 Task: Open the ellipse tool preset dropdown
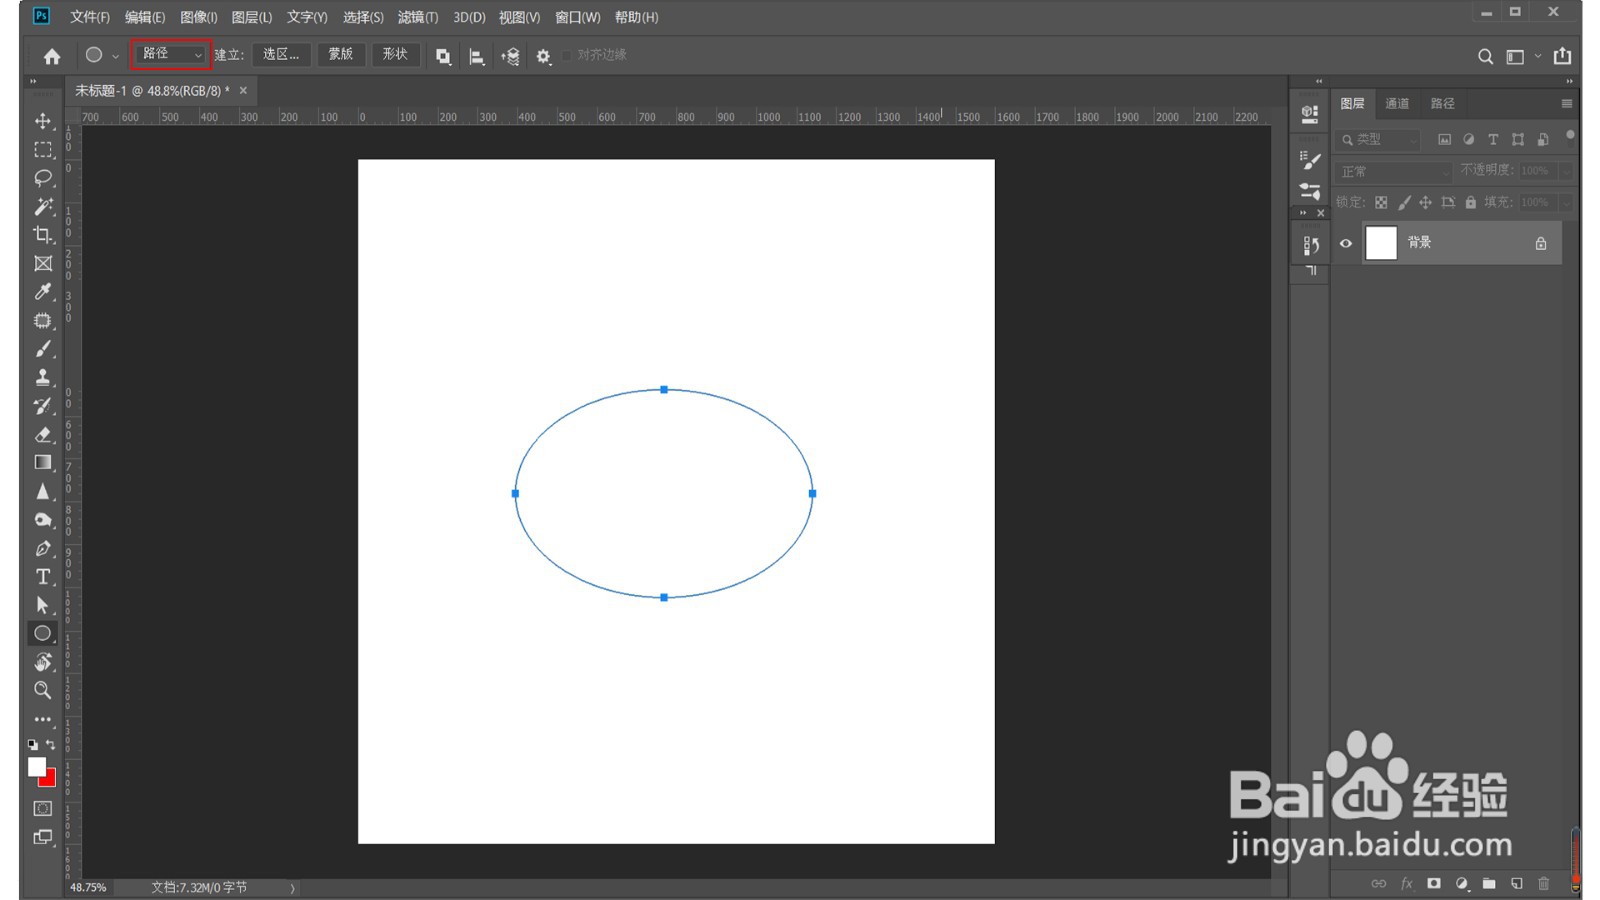click(115, 56)
